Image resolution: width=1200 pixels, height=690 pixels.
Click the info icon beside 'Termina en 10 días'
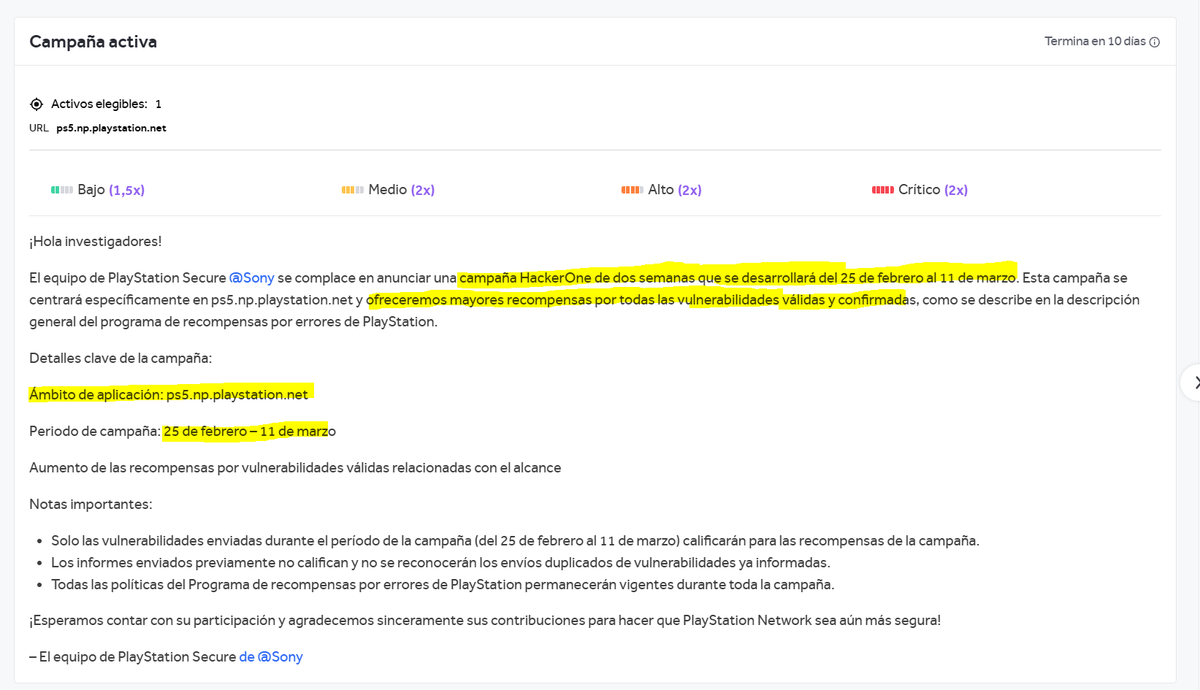[x=1155, y=42]
